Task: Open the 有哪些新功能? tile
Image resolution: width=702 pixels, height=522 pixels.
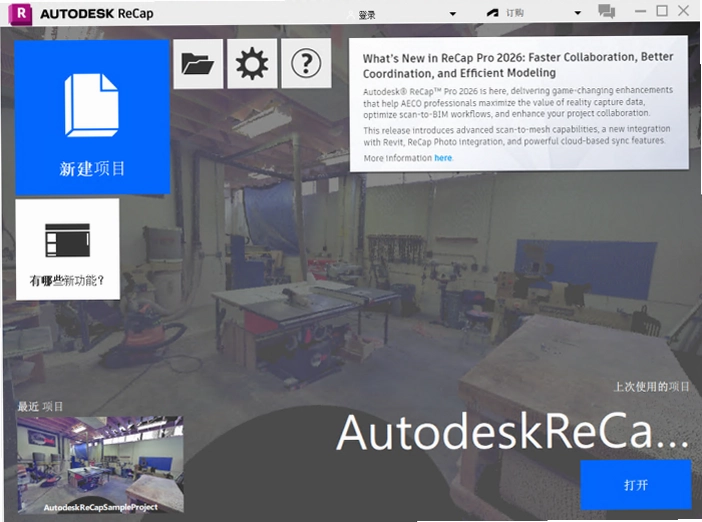Action: pos(68,249)
